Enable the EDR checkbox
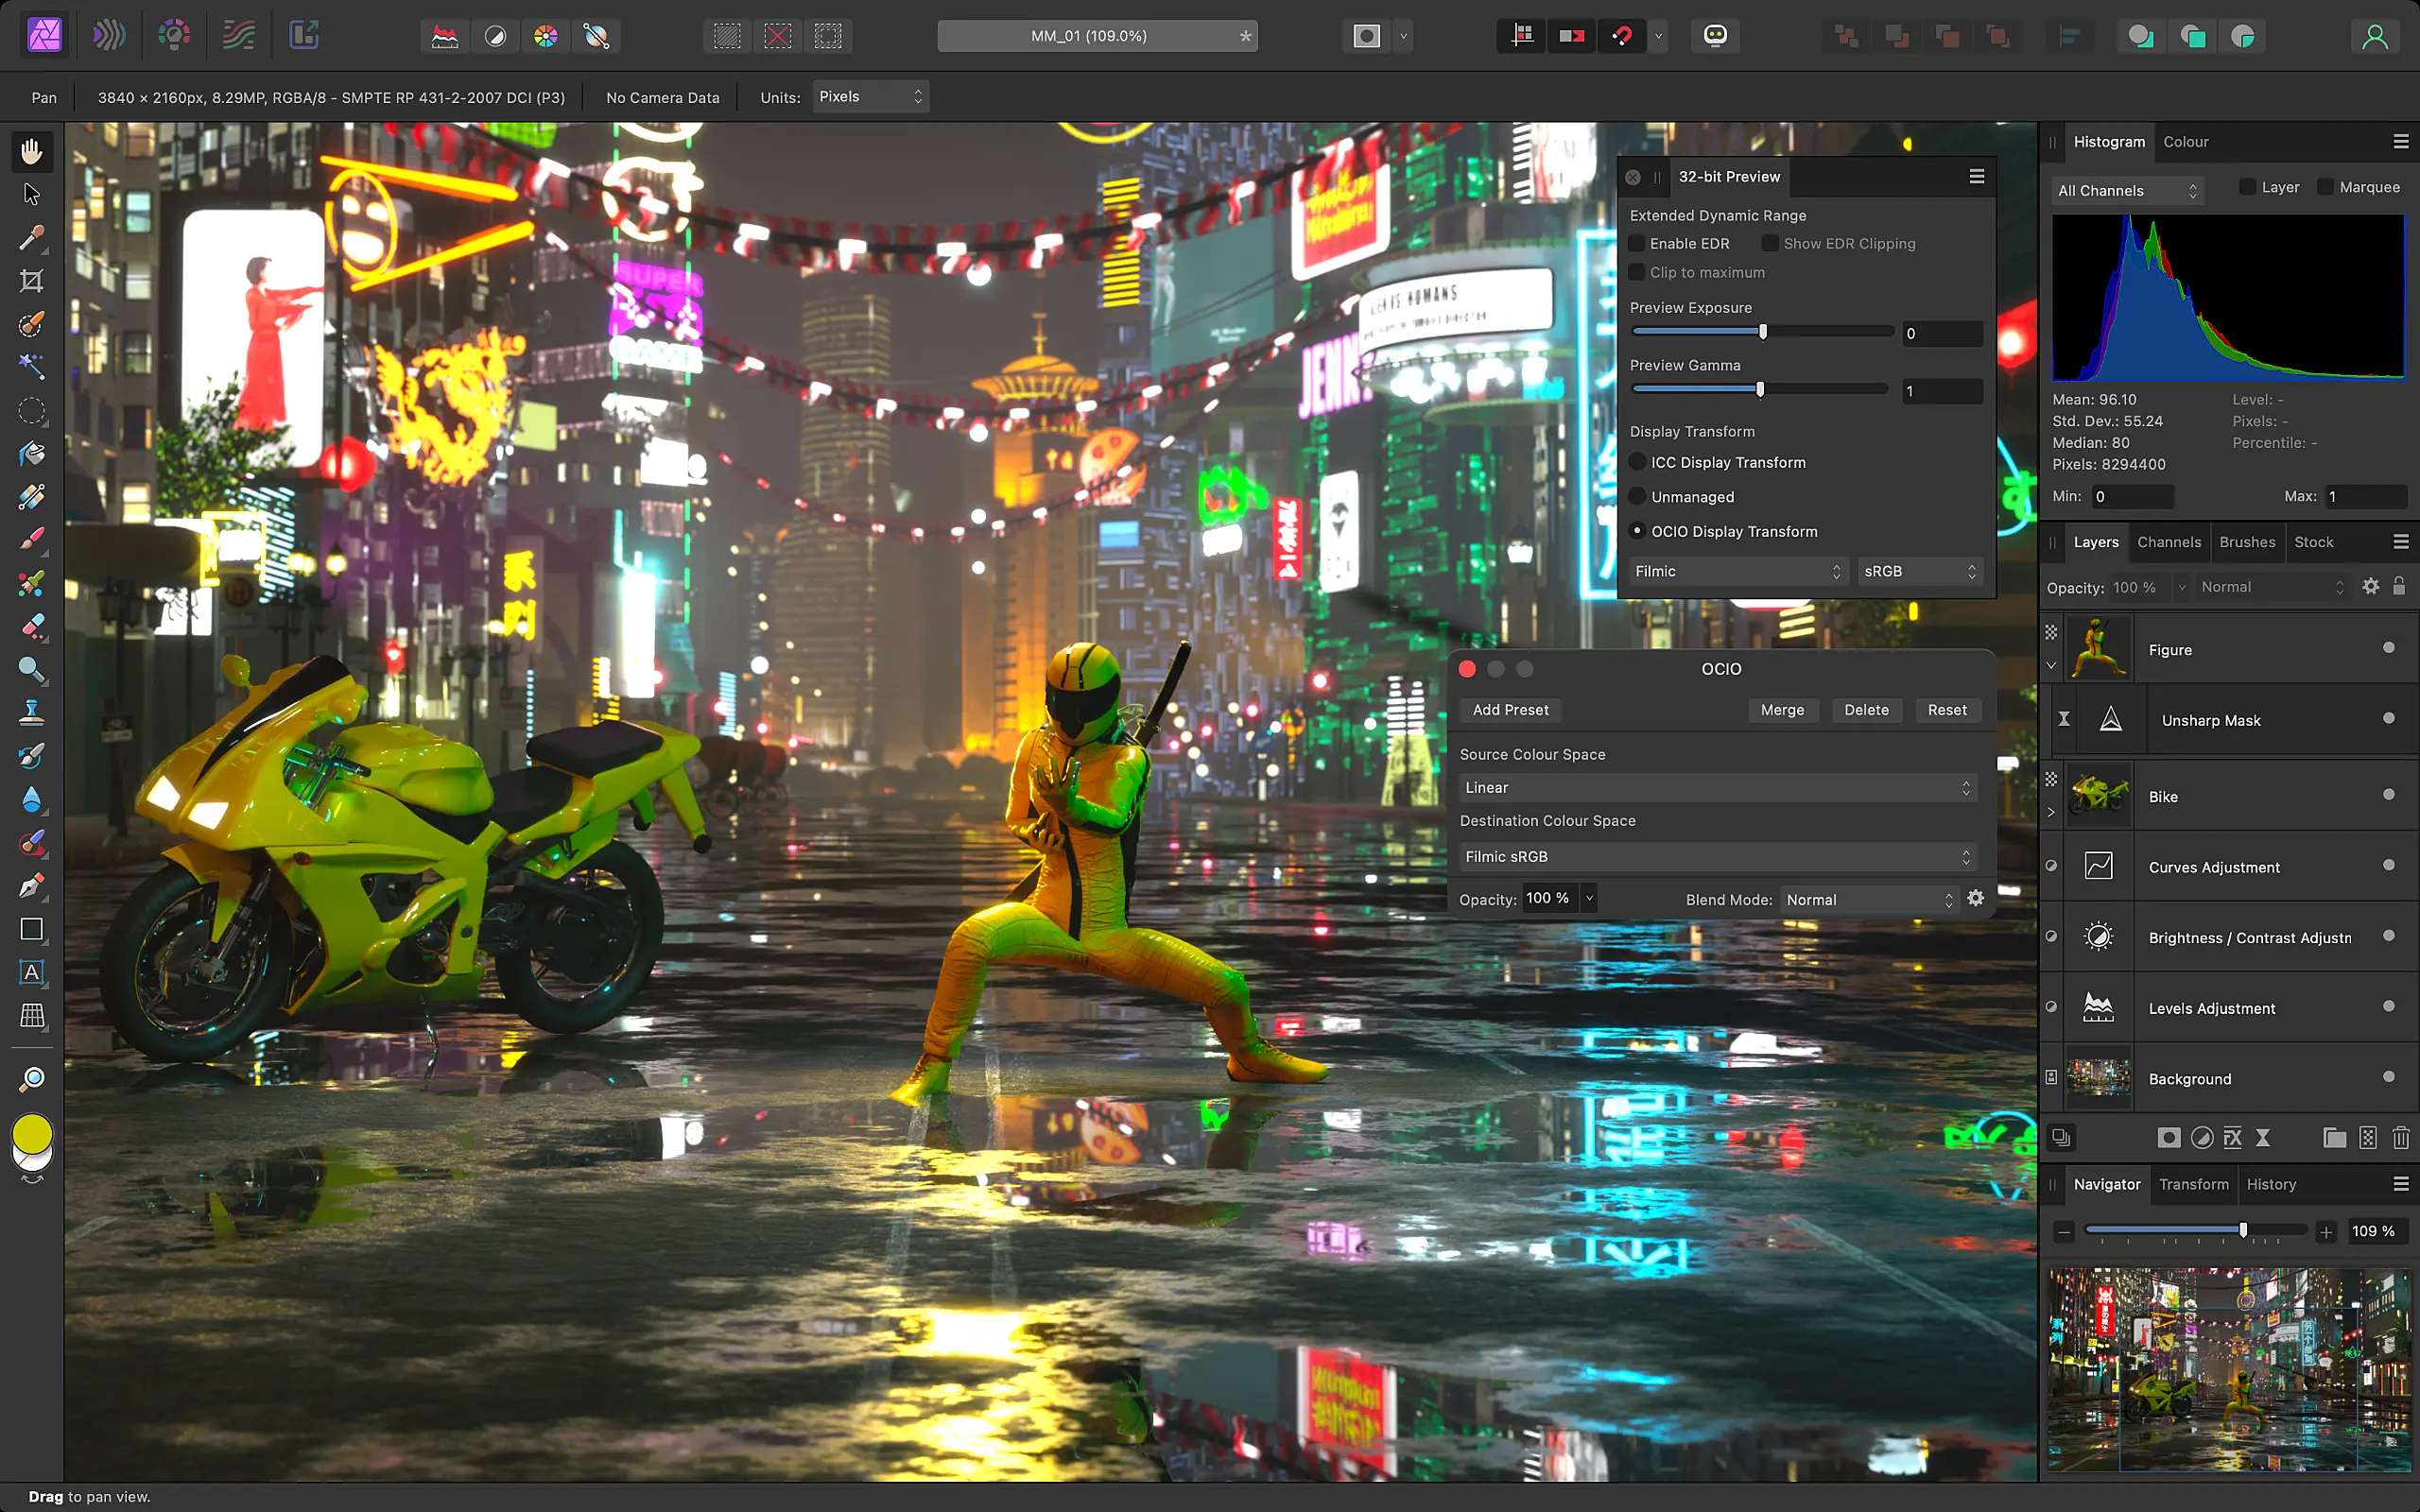Image resolution: width=2420 pixels, height=1512 pixels. 1637,243
